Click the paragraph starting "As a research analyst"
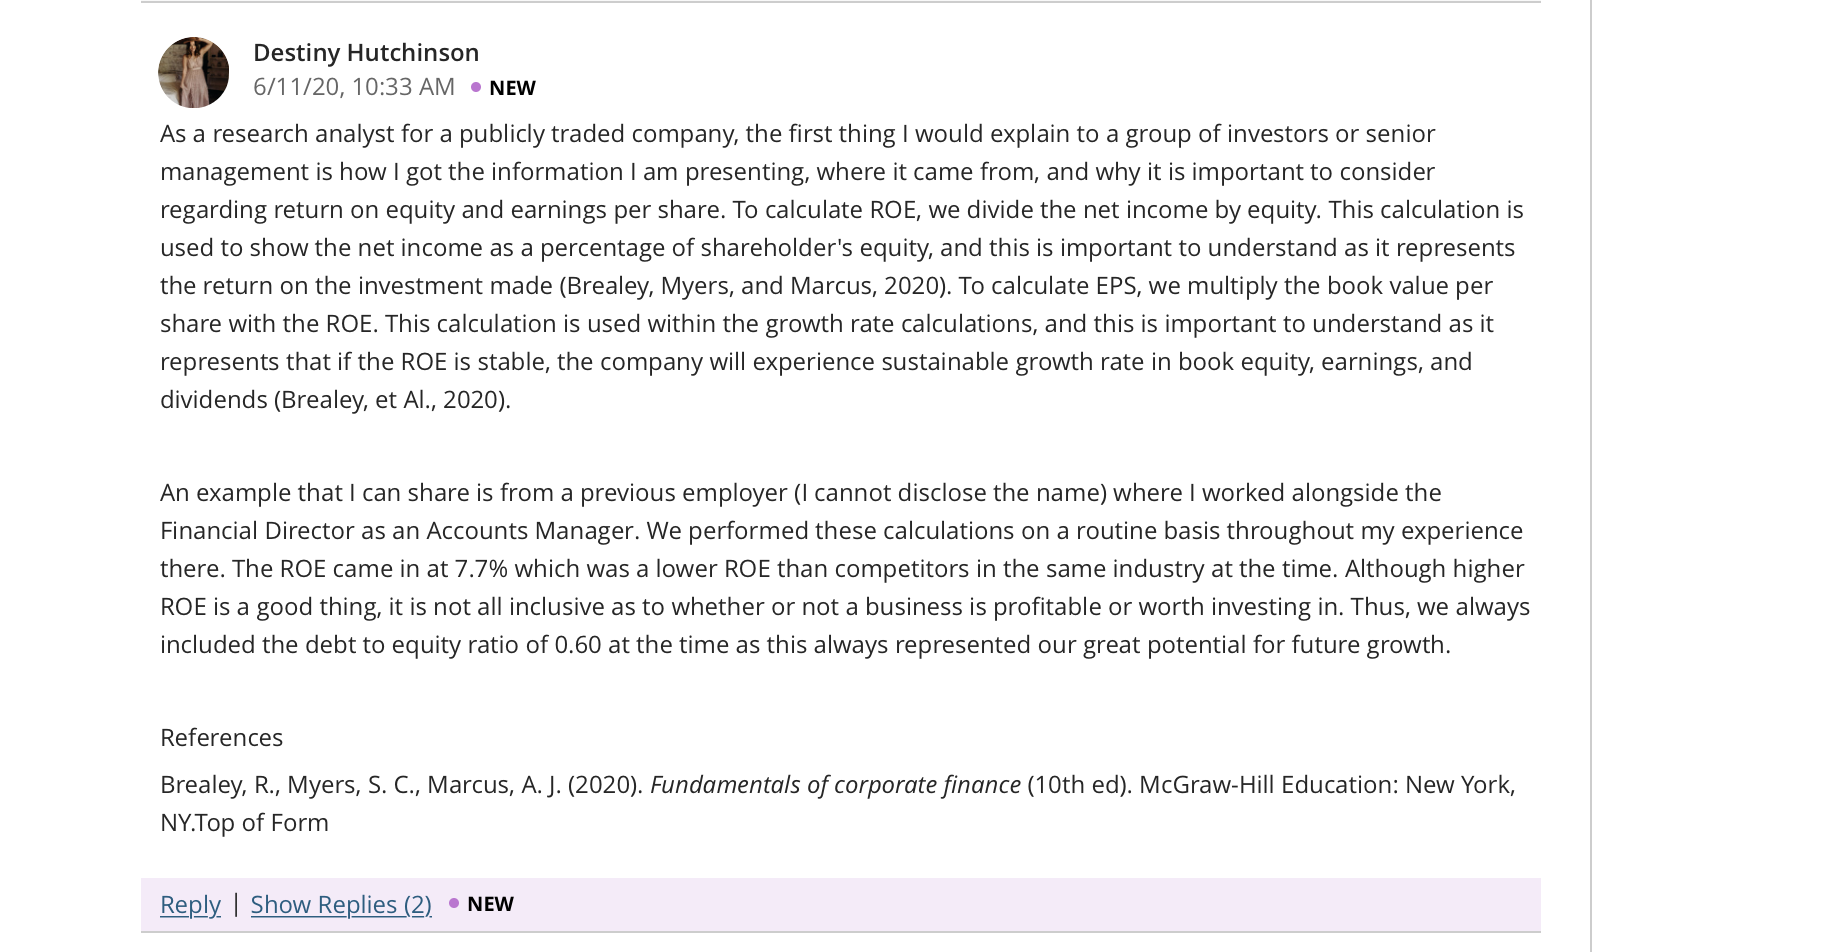Viewport: 1836px width, 952px height. click(840, 266)
